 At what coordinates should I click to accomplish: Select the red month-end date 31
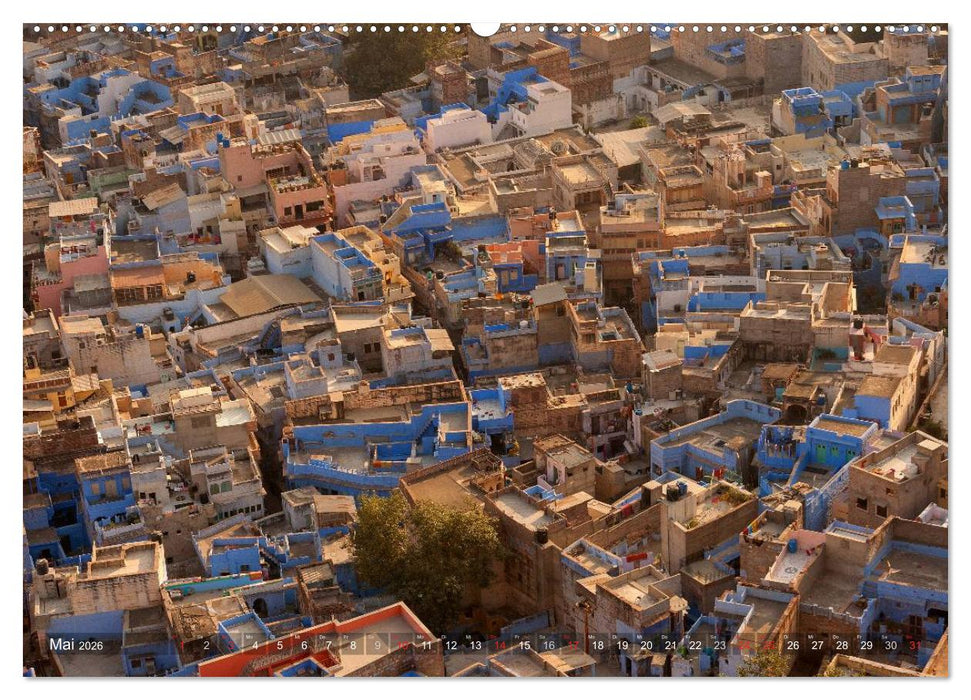[915, 645]
